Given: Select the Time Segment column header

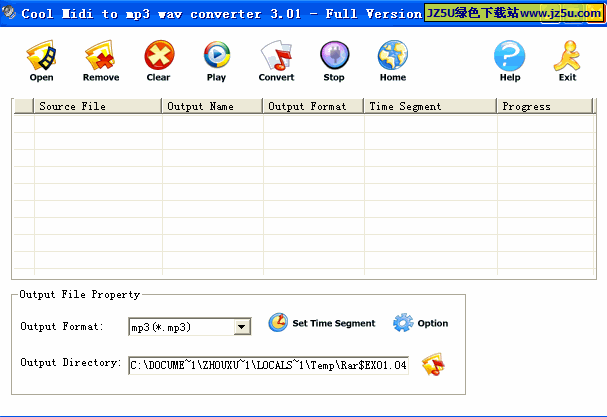Looking at the screenshot, I should pos(430,106).
